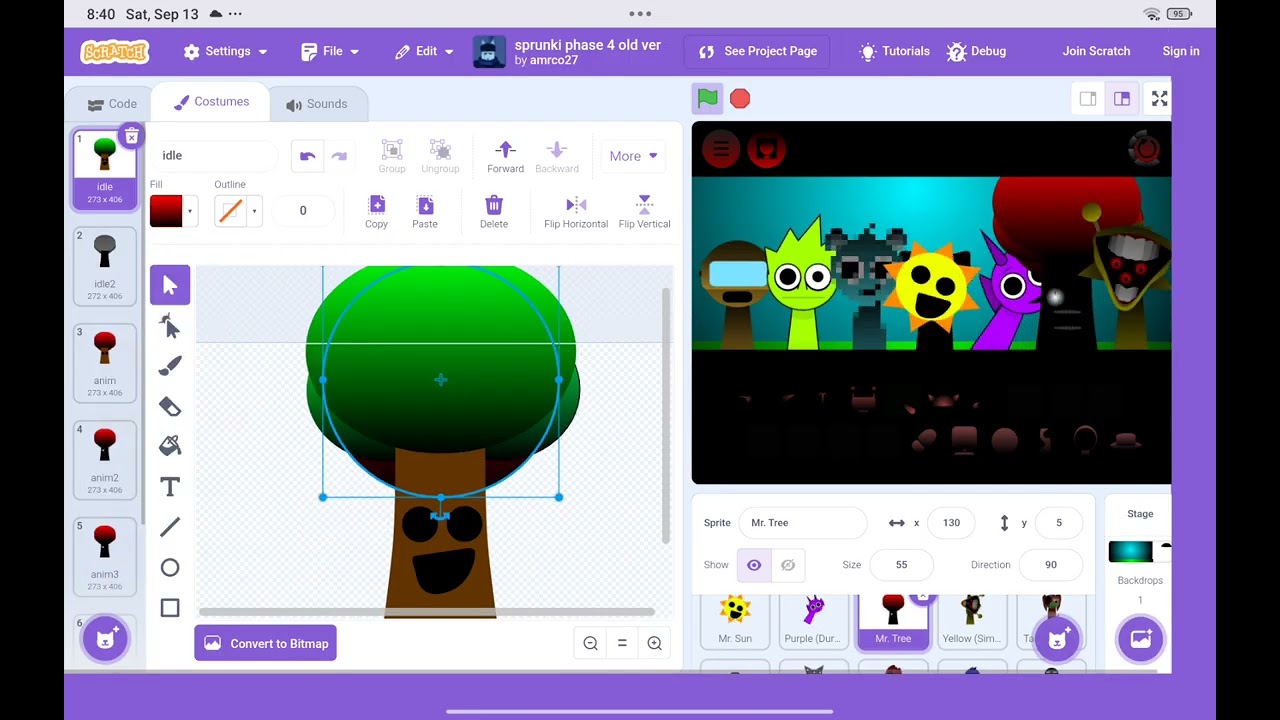The width and height of the screenshot is (1280, 720).
Task: Select the Rectangle tool
Action: (x=170, y=608)
